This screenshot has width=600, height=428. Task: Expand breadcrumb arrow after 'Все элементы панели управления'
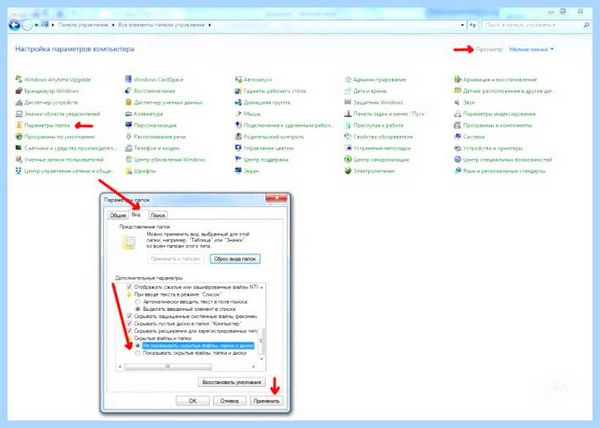tap(210, 25)
